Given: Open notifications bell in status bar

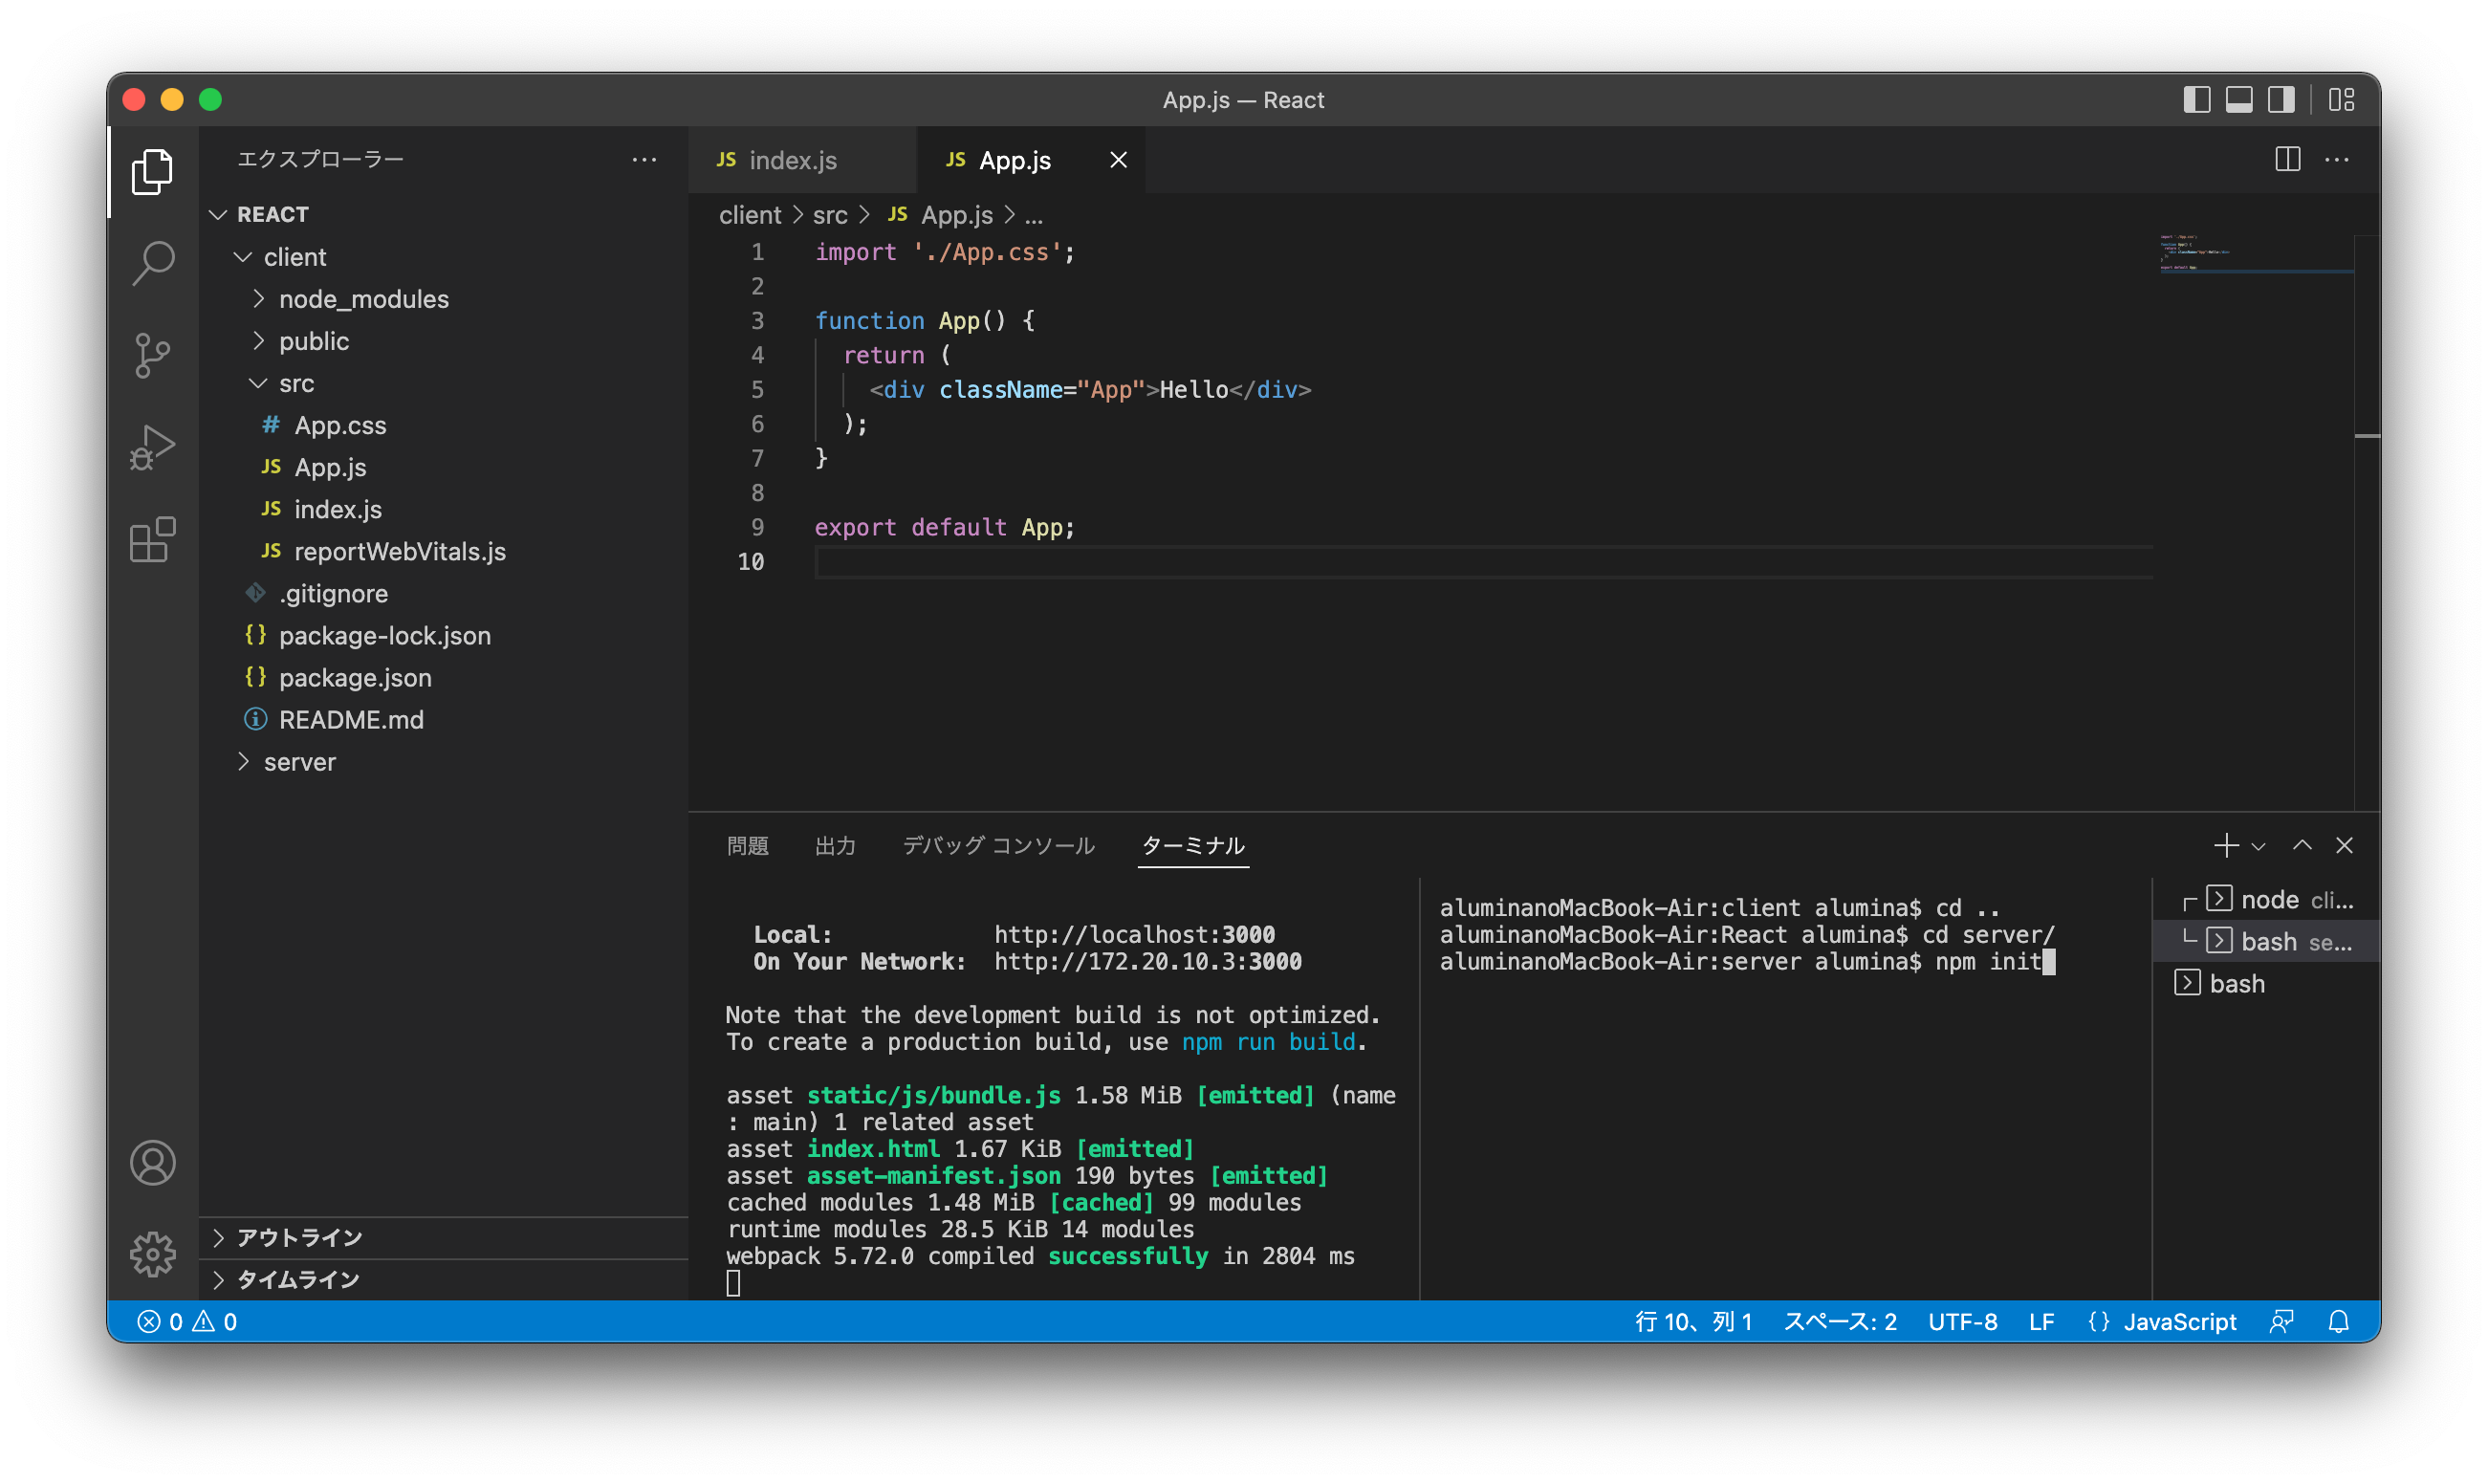Looking at the screenshot, I should click(2339, 1321).
